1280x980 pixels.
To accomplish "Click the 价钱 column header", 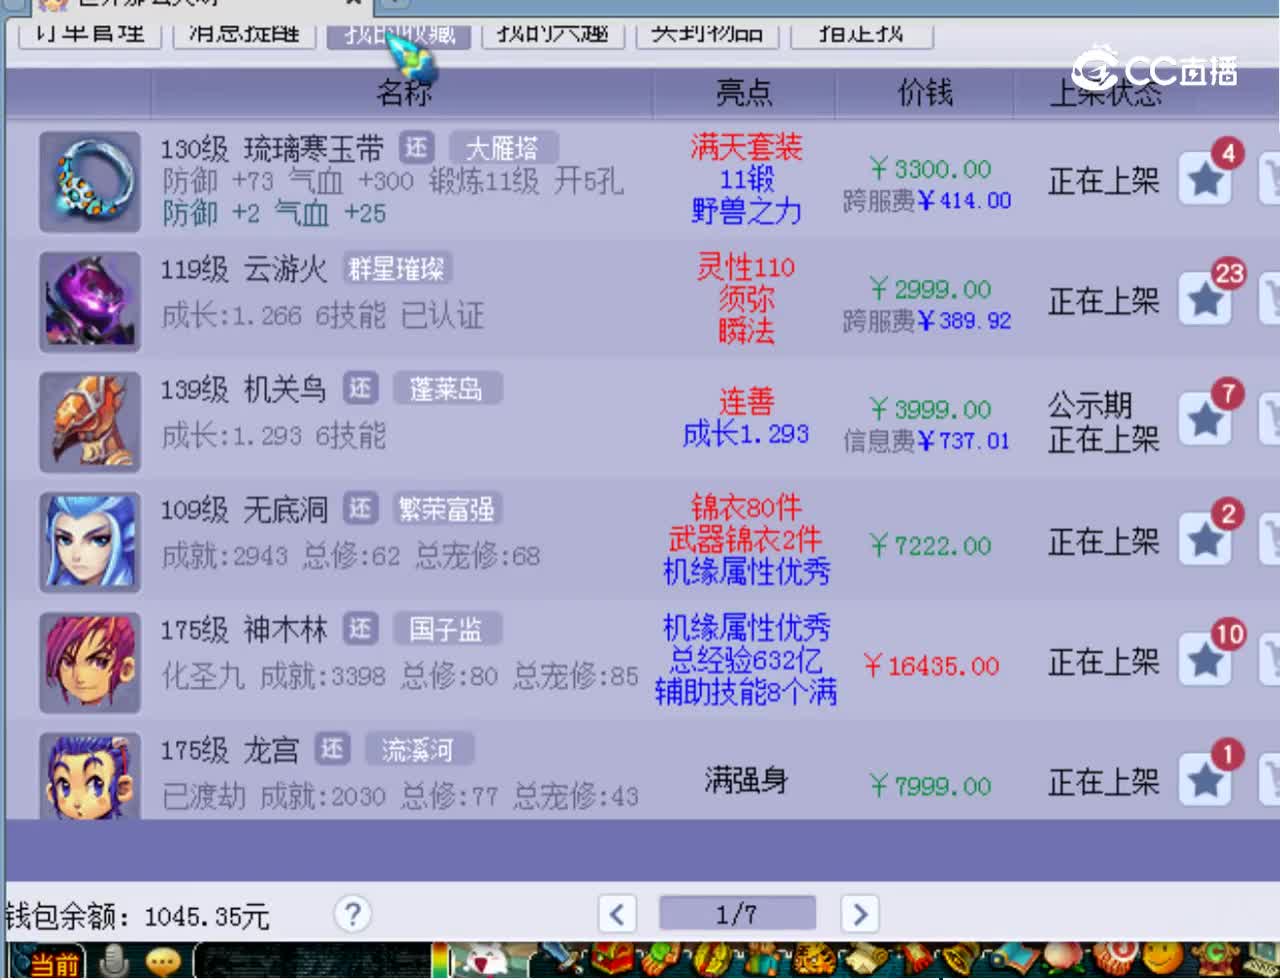I will (x=925, y=93).
